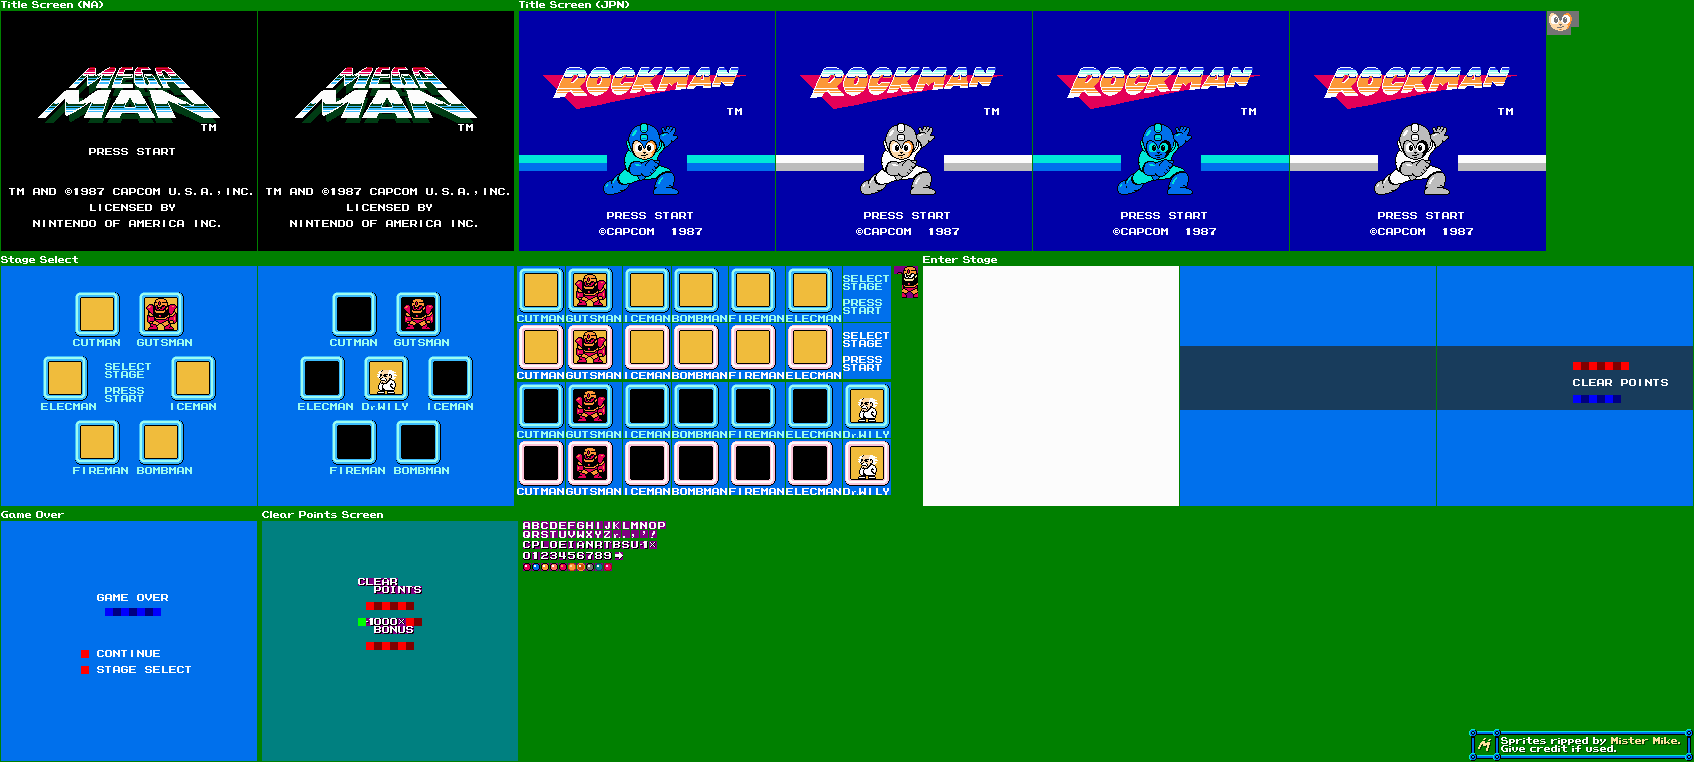Image resolution: width=1694 pixels, height=762 pixels.
Task: Click pink-framed yellow GUTSMAN tile in the sprite strip
Action: point(590,347)
